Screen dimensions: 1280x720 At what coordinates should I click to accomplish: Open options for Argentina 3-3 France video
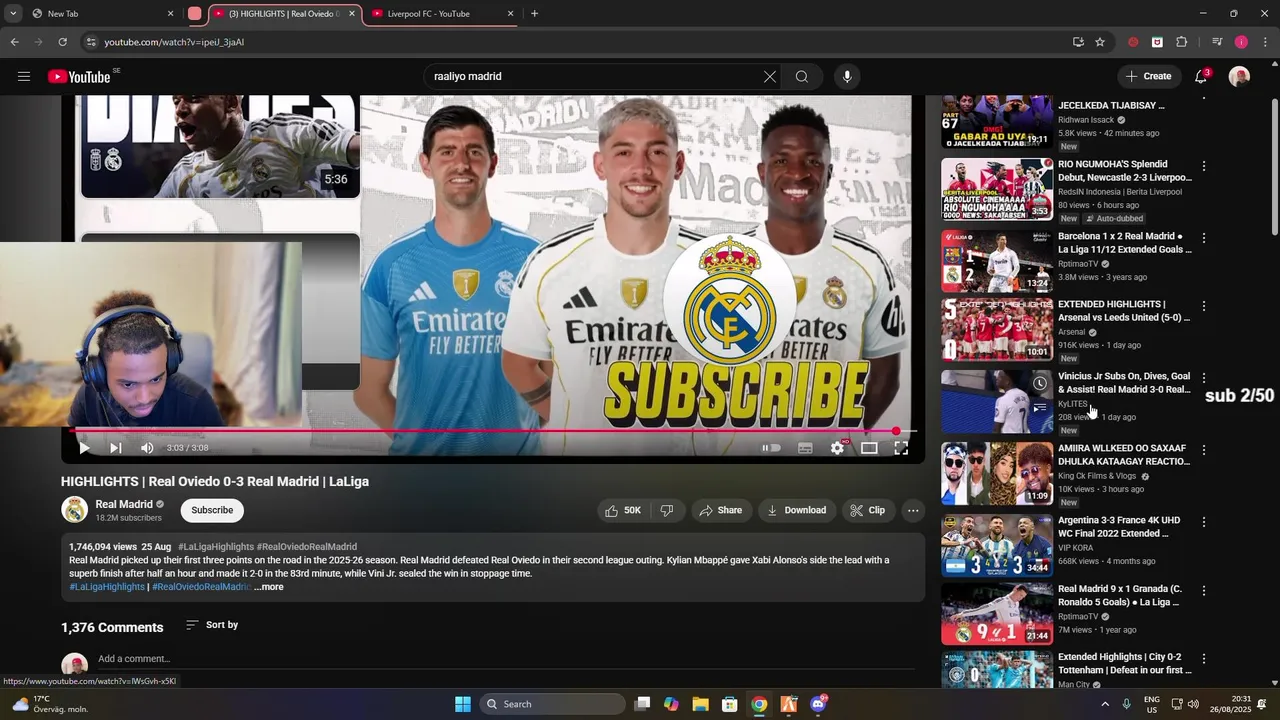point(1204,522)
